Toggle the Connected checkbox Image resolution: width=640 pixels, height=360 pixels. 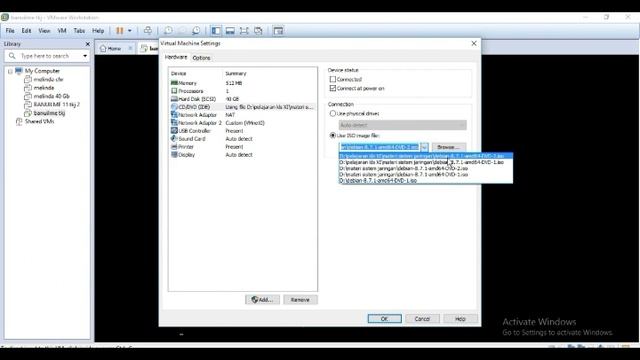[333, 79]
